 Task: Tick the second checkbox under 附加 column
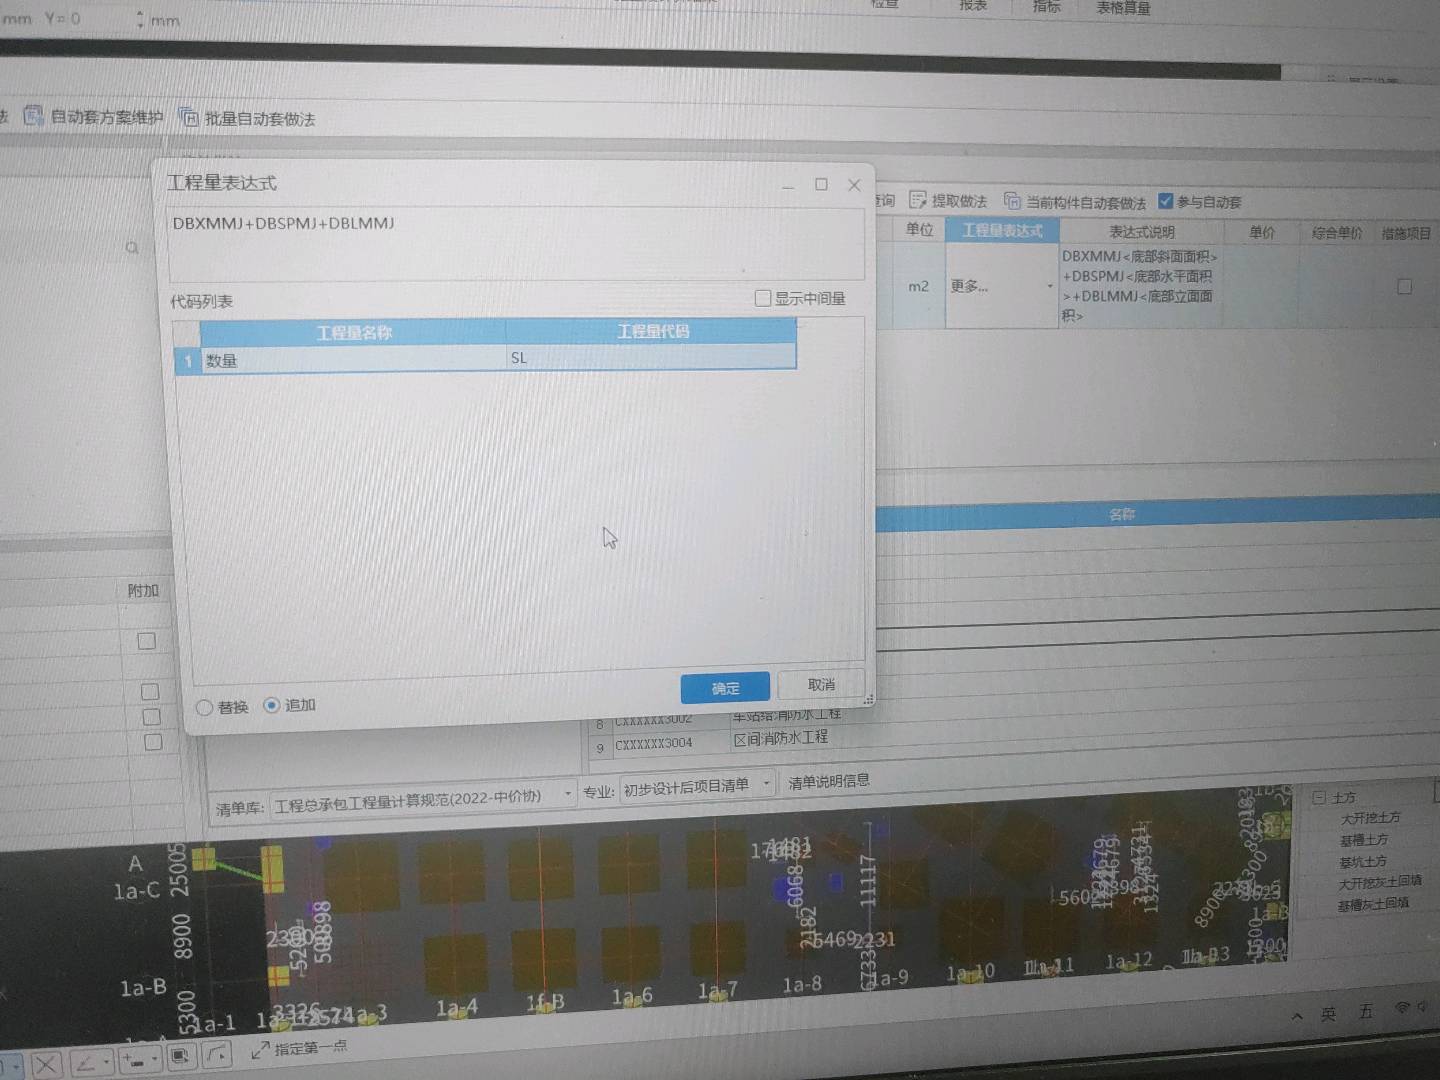[x=150, y=691]
